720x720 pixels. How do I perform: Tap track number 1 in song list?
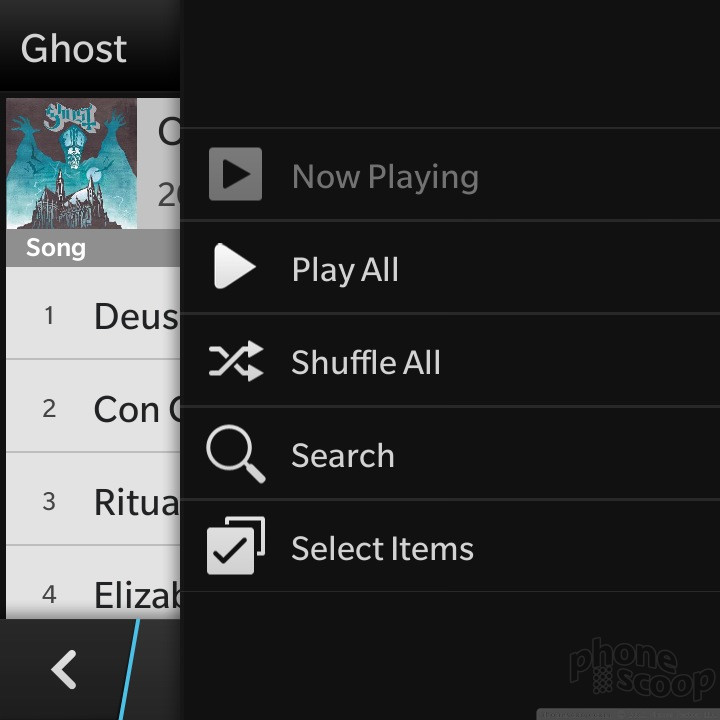pyautogui.click(x=49, y=315)
